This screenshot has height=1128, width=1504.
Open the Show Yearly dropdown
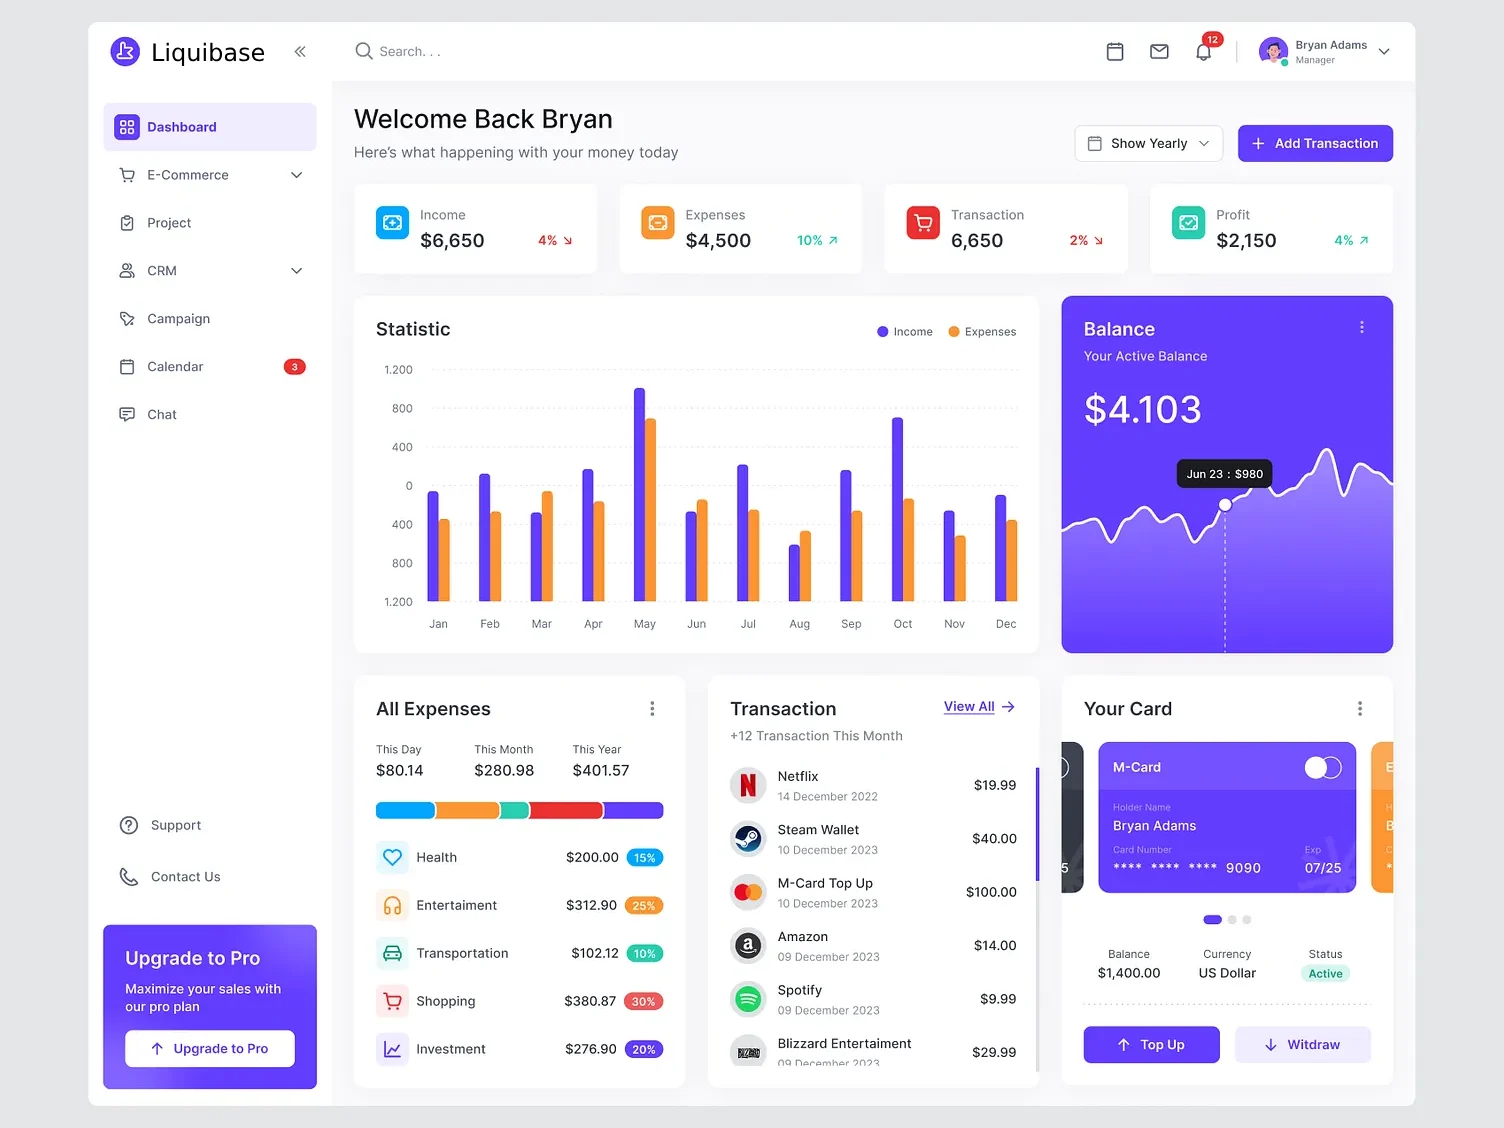tap(1148, 144)
